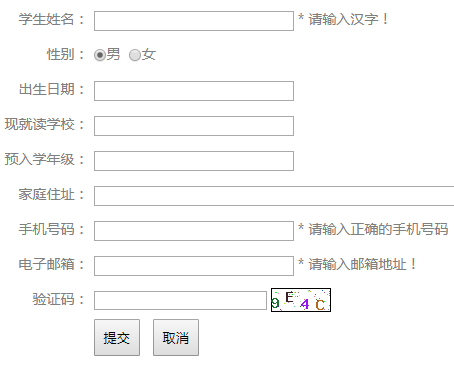Click the 学生姓名 input field
Image resolution: width=454 pixels, height=378 pixels.
pos(194,21)
